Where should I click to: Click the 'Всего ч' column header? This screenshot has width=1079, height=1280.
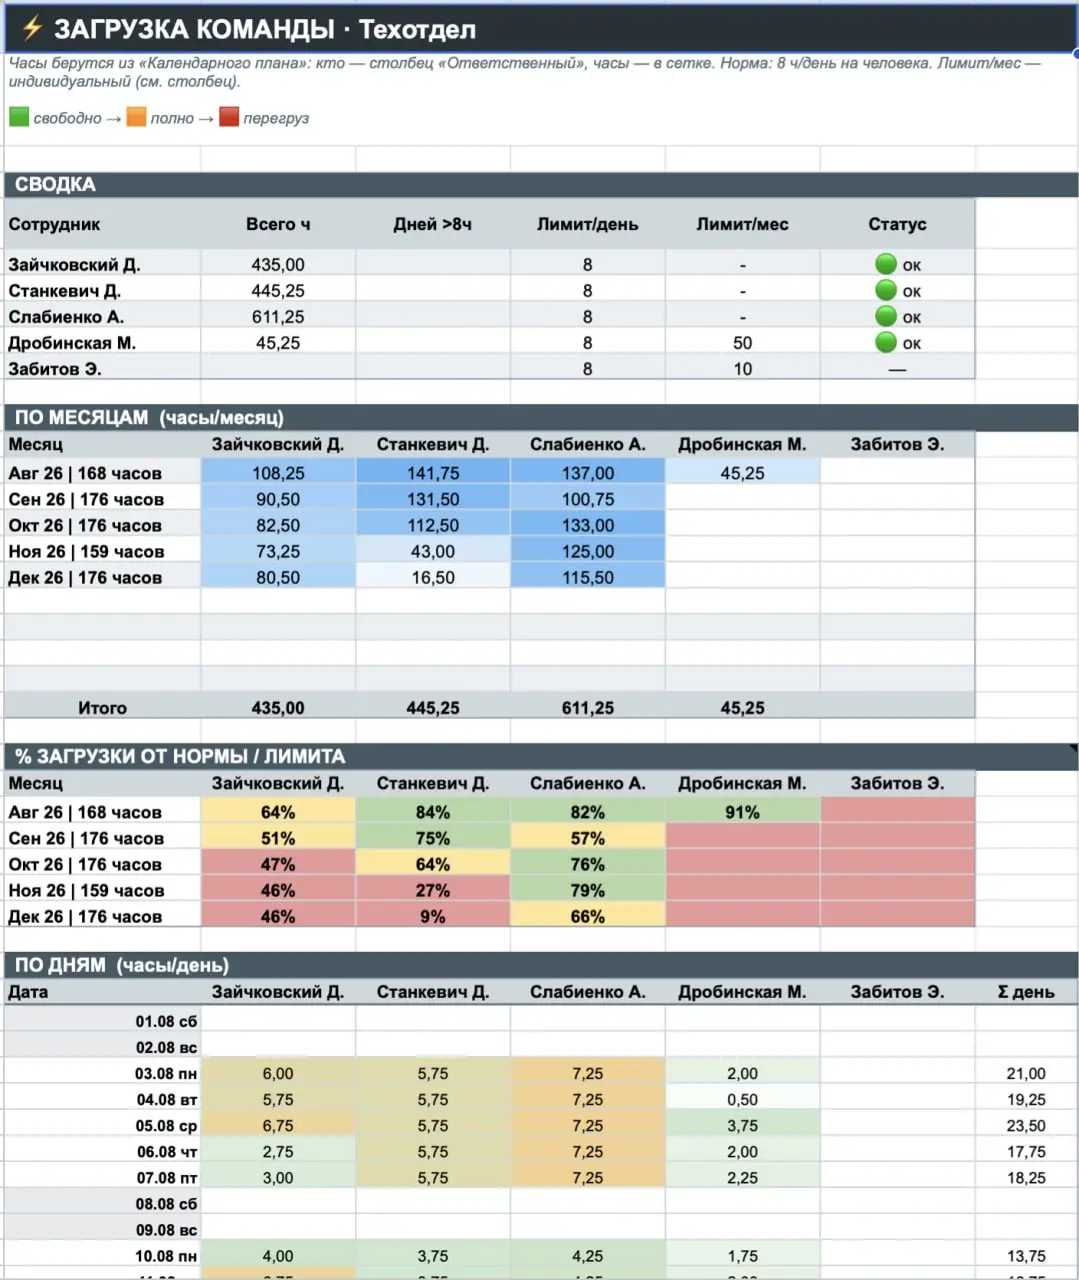278,224
